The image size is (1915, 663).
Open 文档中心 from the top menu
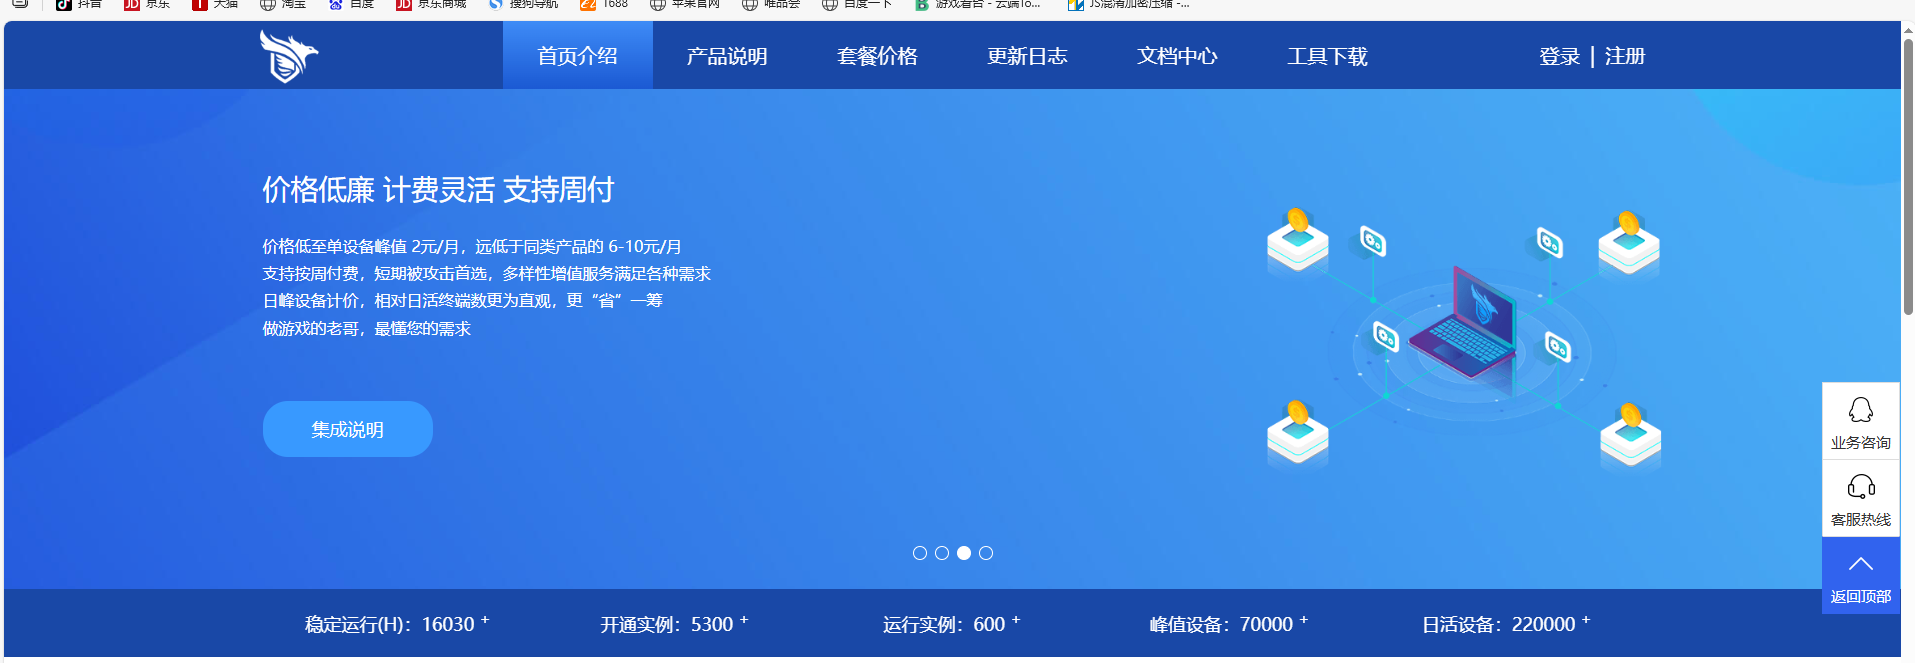[1177, 56]
